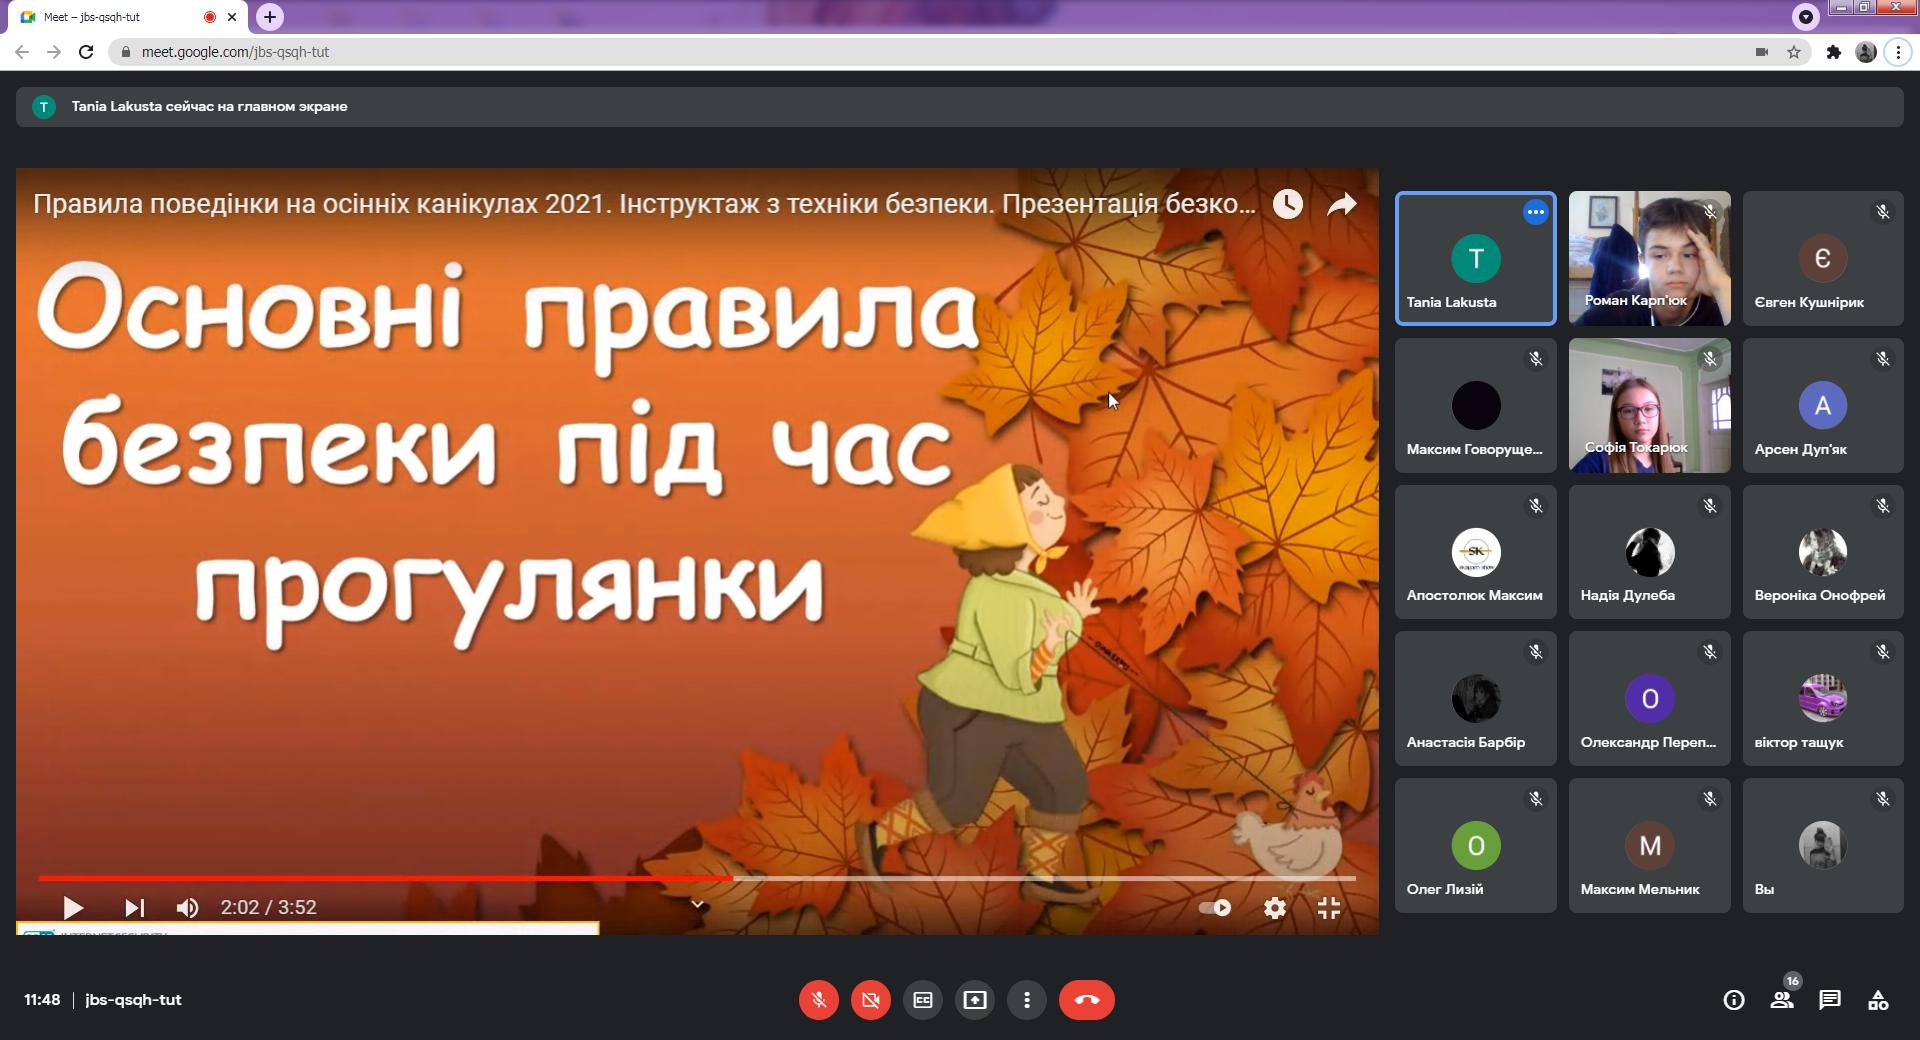The image size is (1920, 1040).
Task: Click the Tania Lakusta main screen notification
Action: [959, 106]
